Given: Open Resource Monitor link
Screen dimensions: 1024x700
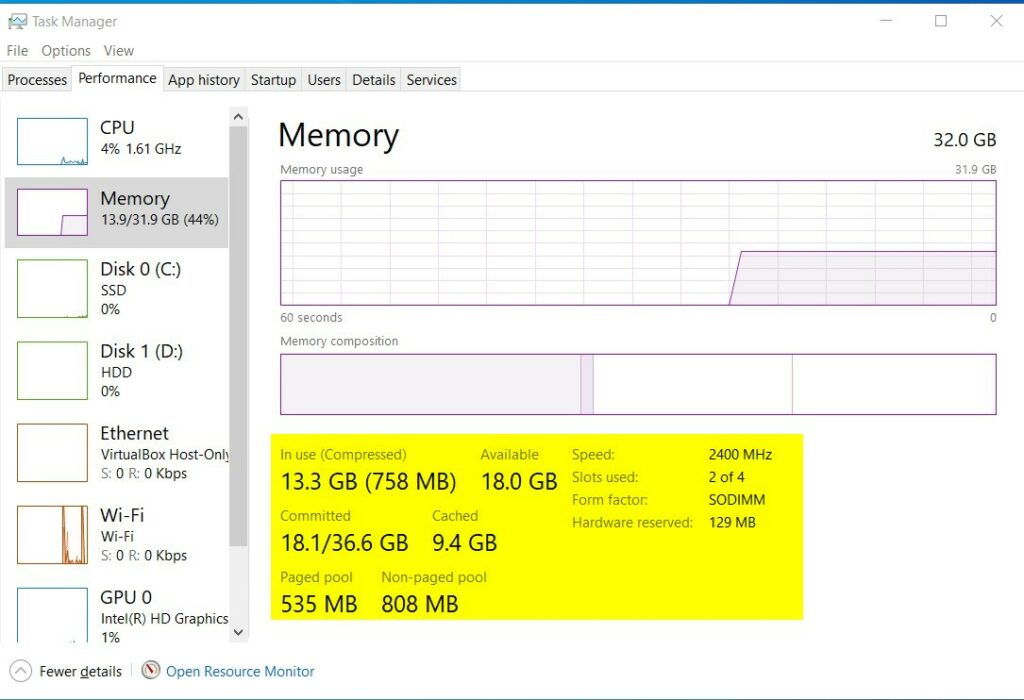Looking at the screenshot, I should click(240, 672).
